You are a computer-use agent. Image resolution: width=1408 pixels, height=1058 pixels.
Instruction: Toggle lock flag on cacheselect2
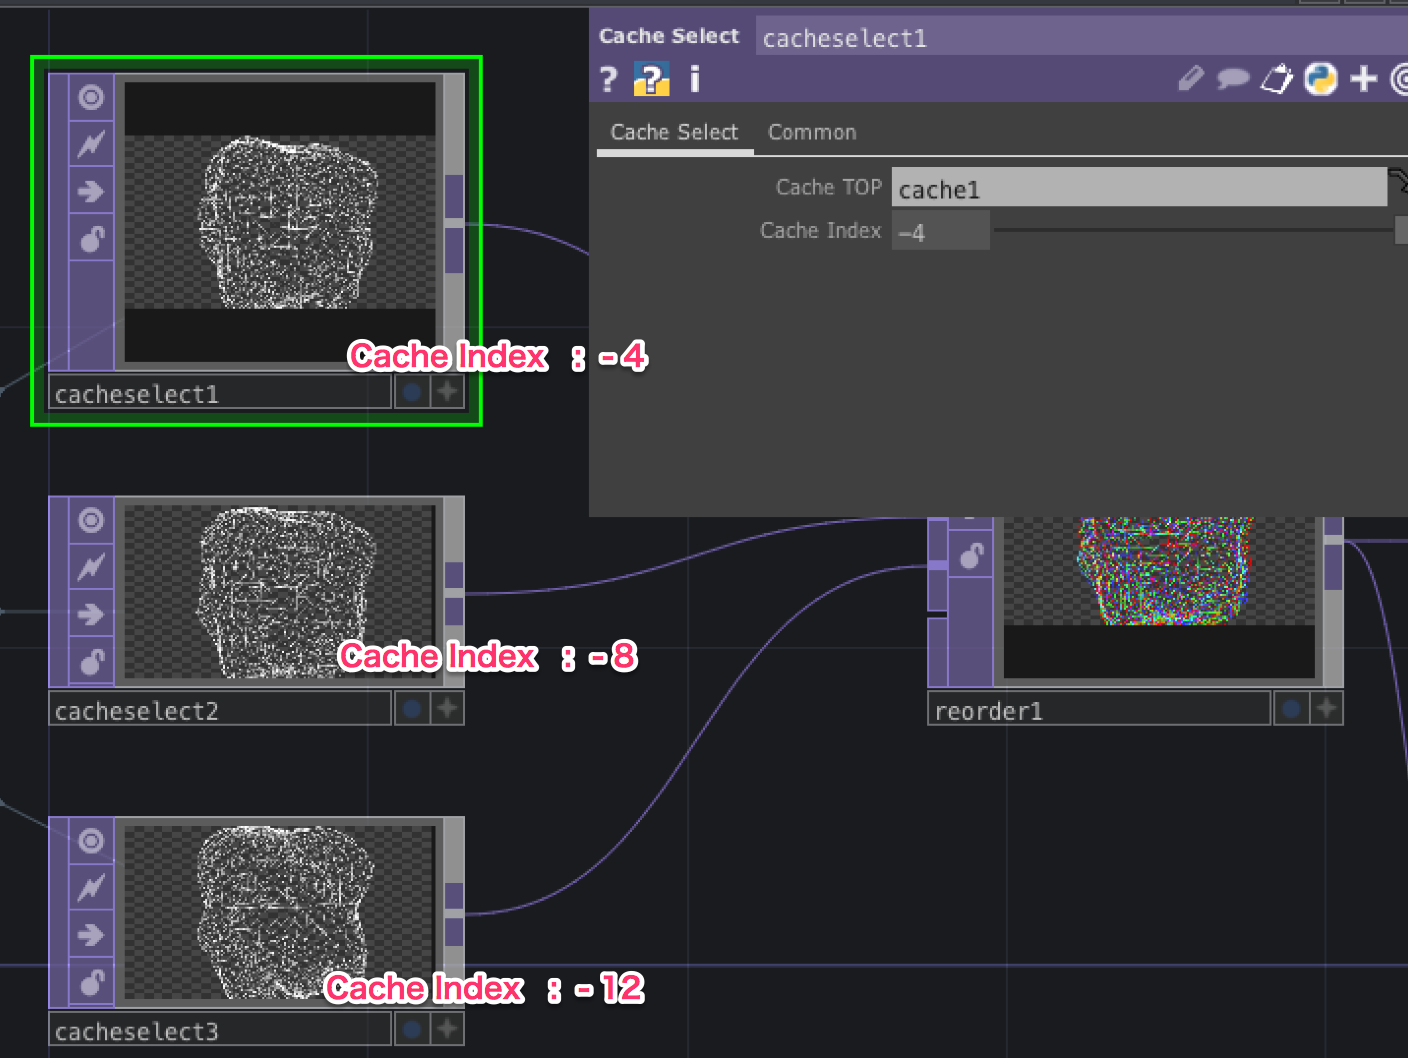tap(91, 662)
